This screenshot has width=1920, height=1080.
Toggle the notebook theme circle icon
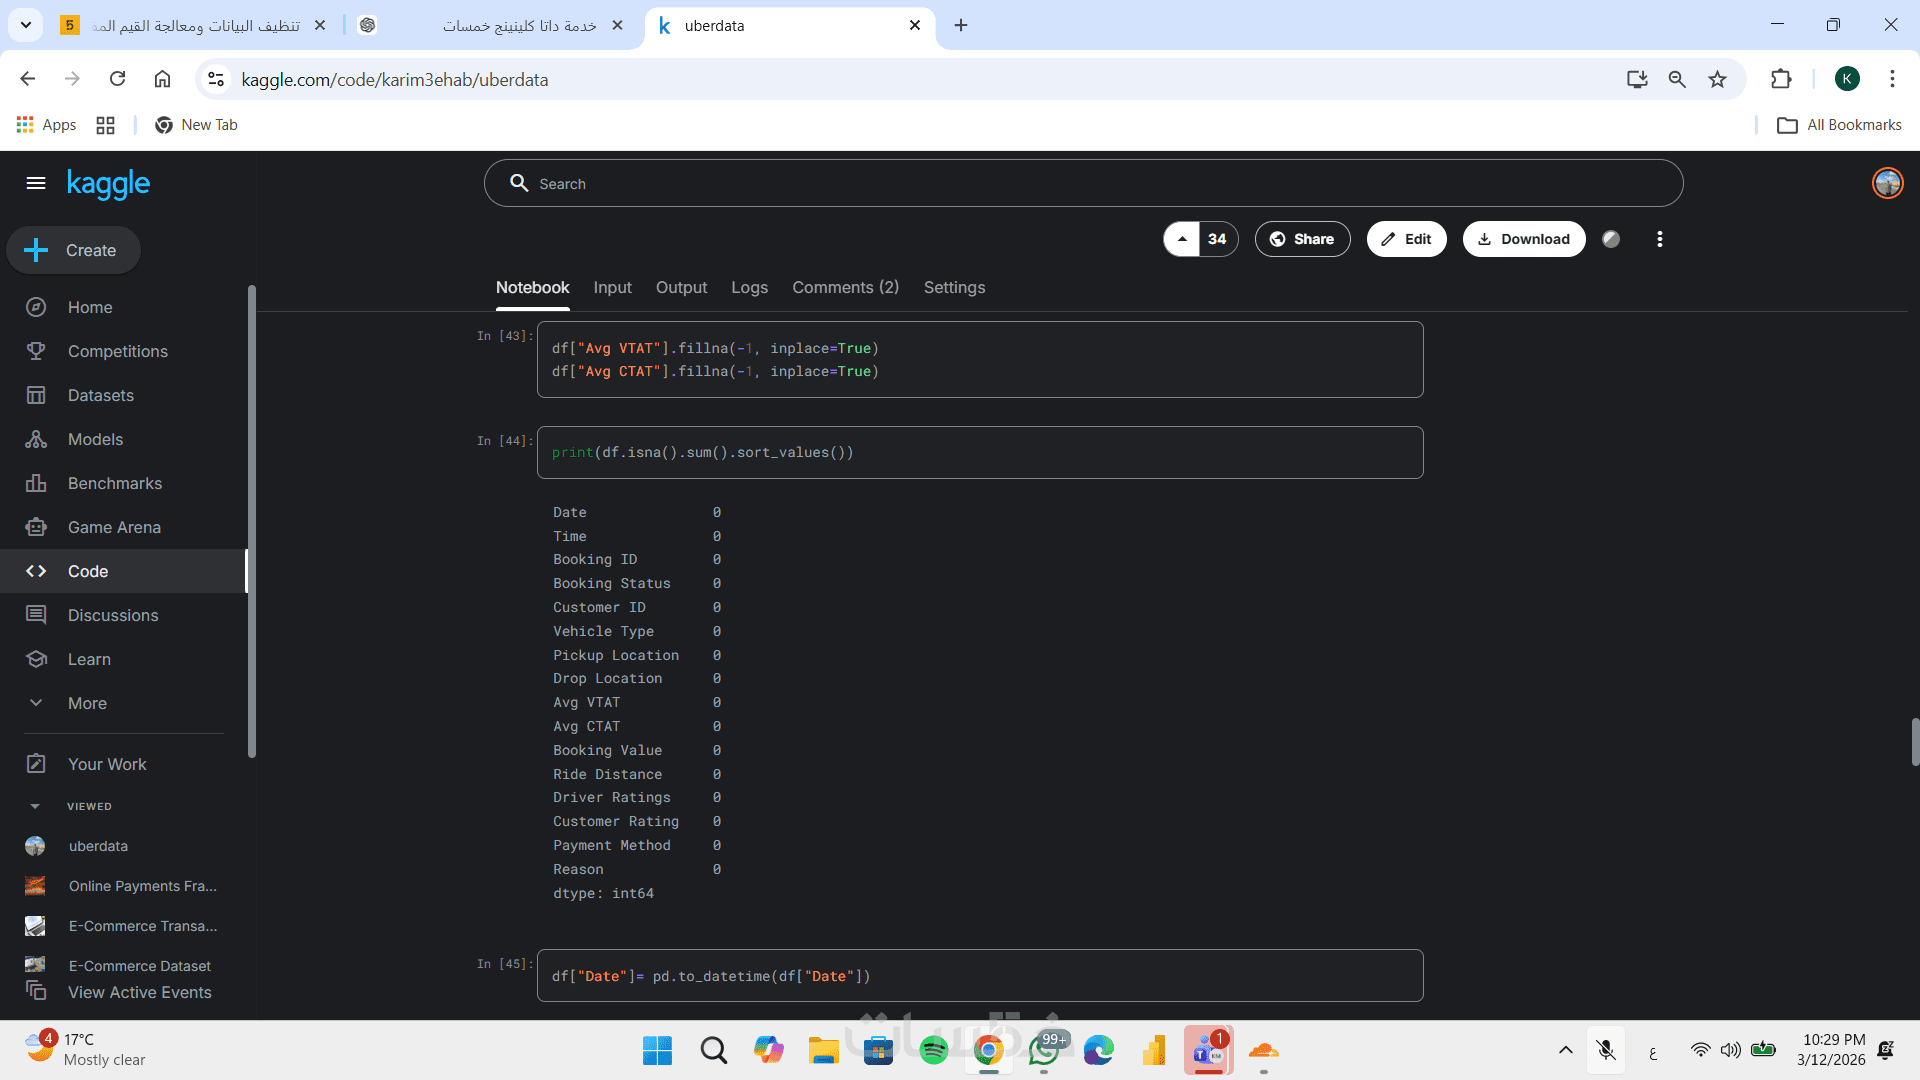click(x=1611, y=239)
